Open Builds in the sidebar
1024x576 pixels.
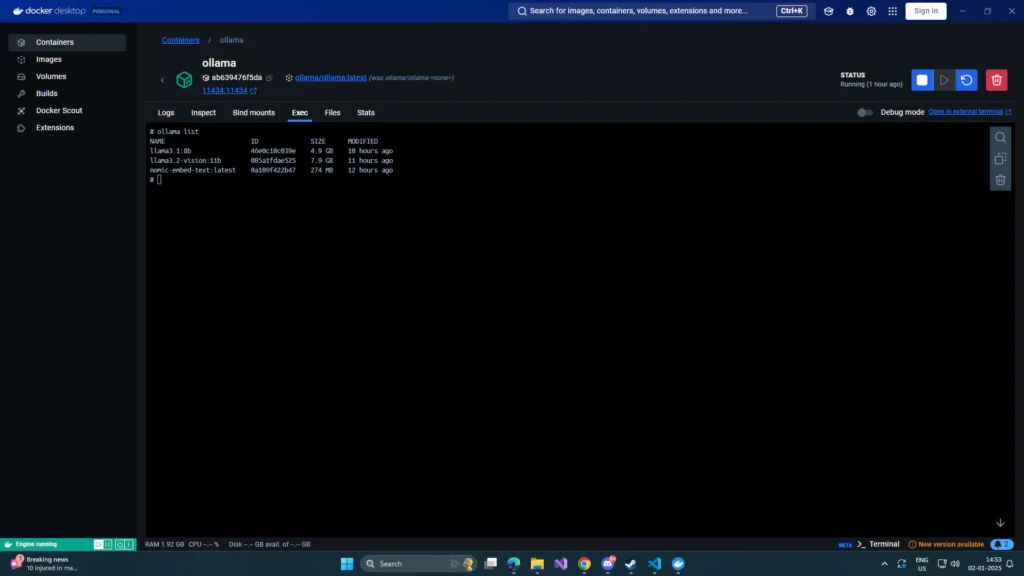click(67, 93)
